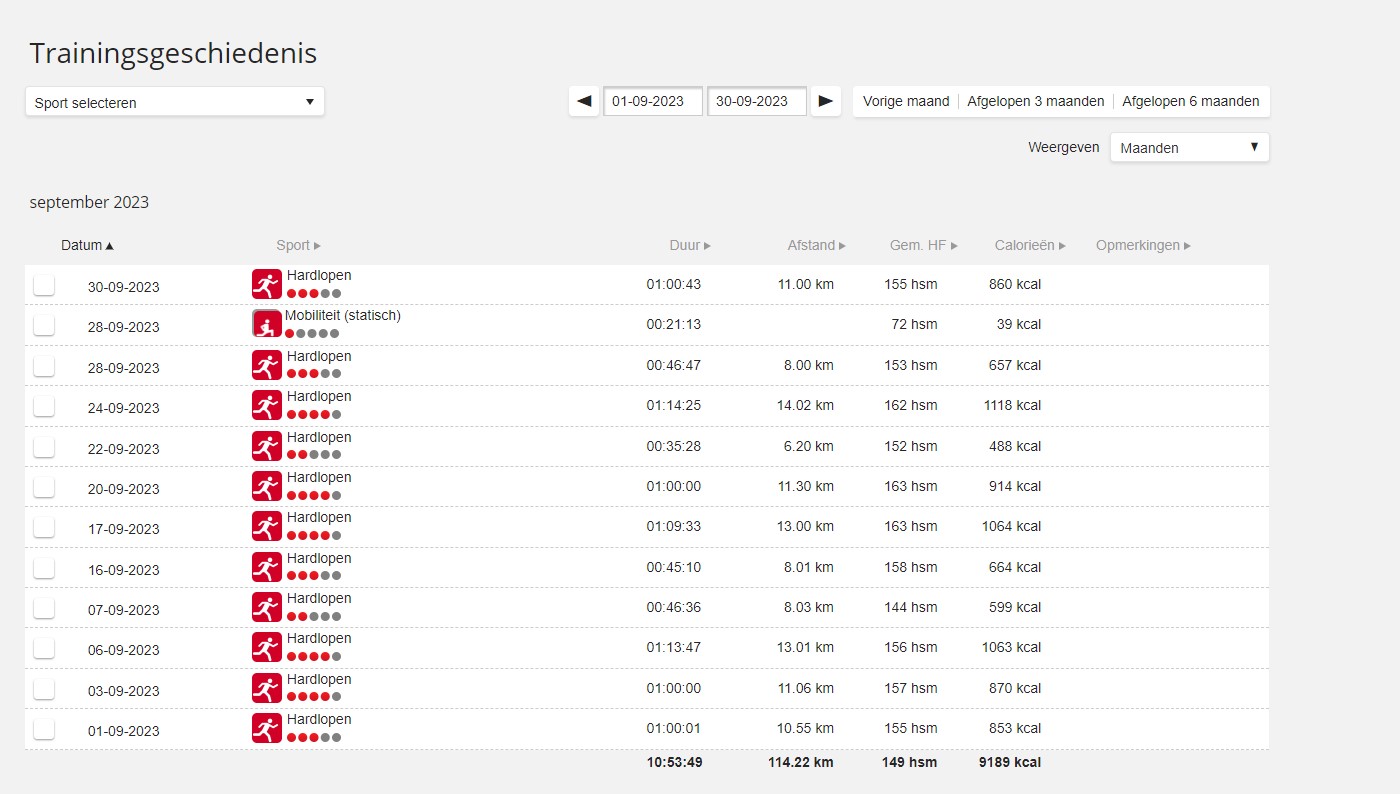This screenshot has height=794, width=1400.
Task: Show the Vorige maand period
Action: (906, 101)
